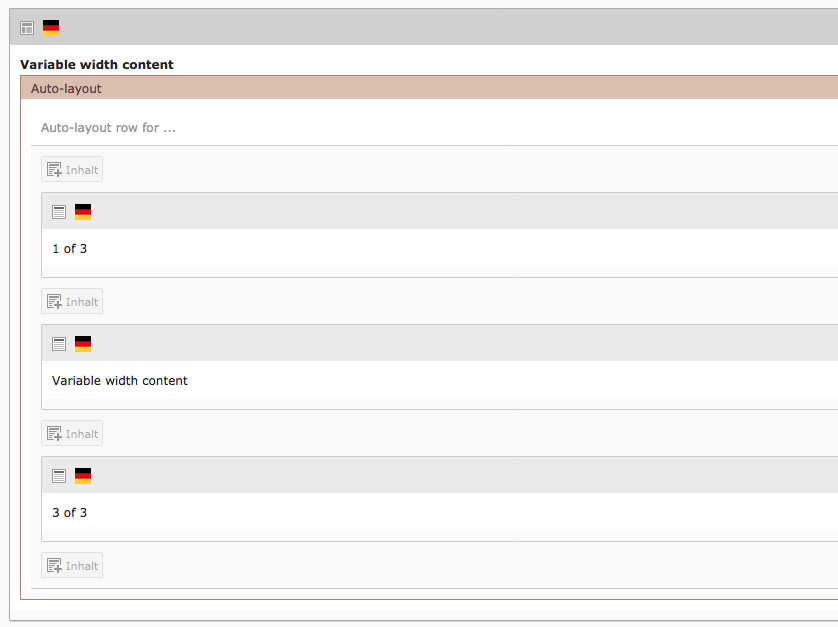Click the German flag on '3 of 3' element
This screenshot has width=838, height=627.
tap(83, 476)
